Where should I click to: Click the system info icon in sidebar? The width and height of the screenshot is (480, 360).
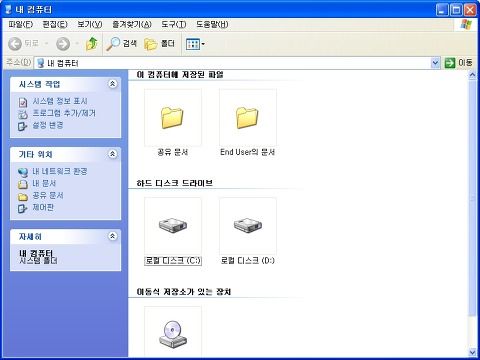(23, 102)
